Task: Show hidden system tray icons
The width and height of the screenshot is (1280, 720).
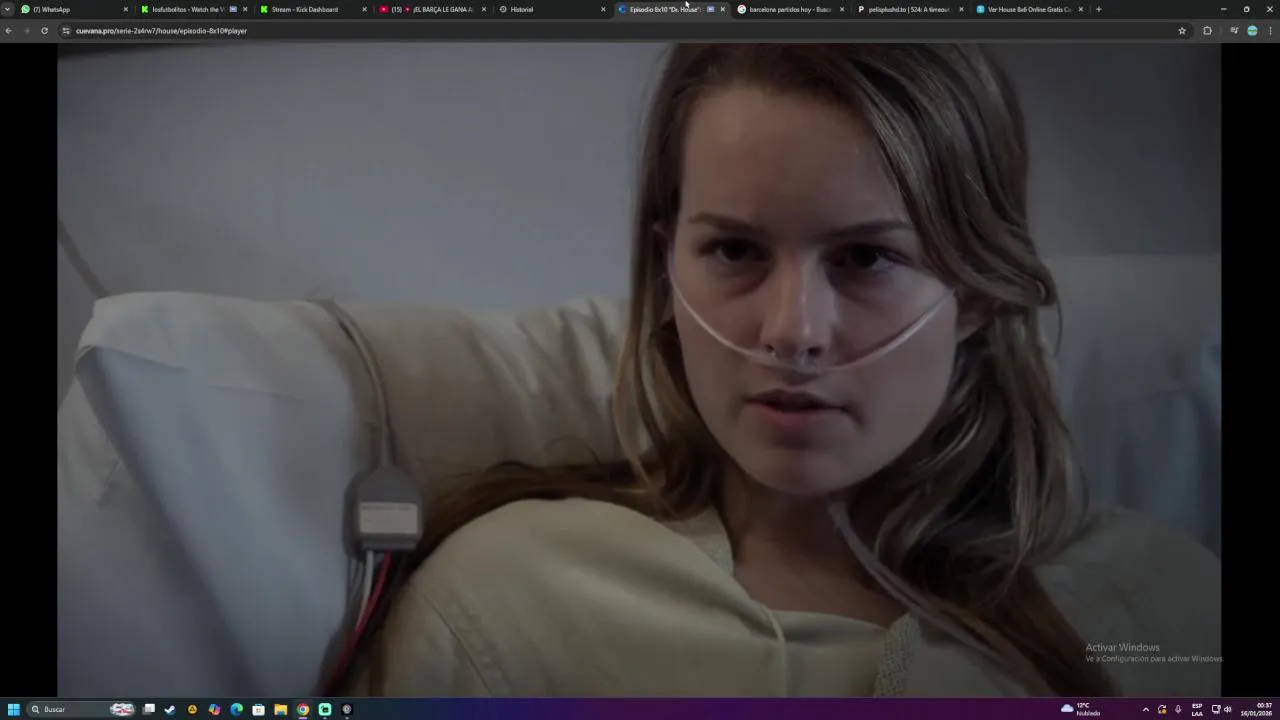Action: (1145, 709)
